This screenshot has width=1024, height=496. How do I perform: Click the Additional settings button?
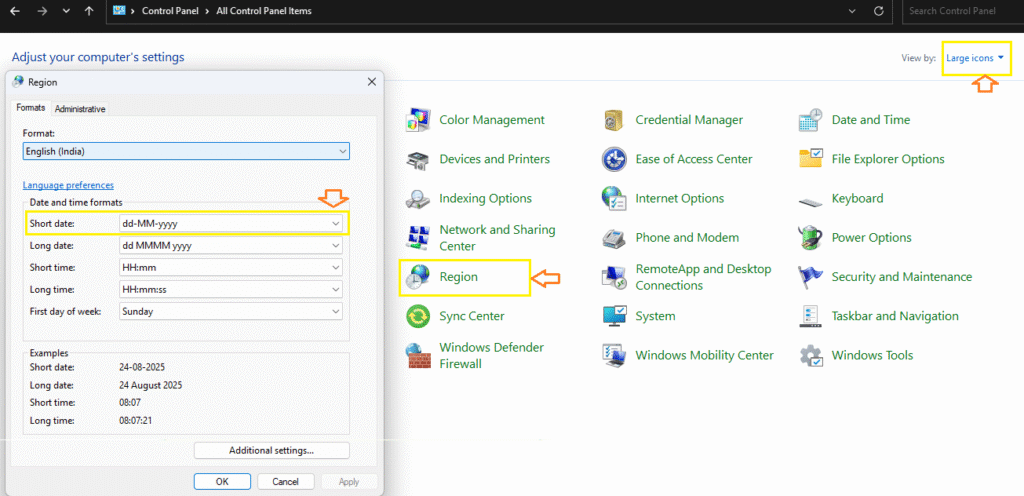point(272,450)
